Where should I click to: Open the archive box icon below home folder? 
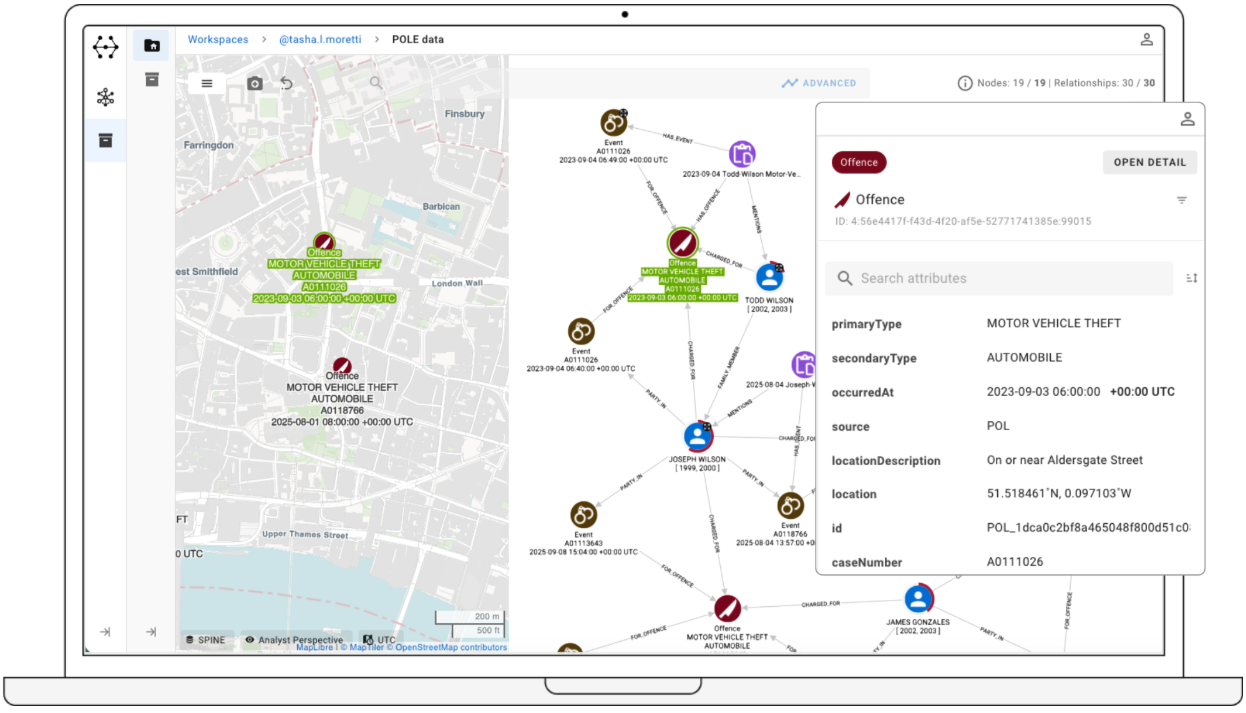tap(152, 79)
